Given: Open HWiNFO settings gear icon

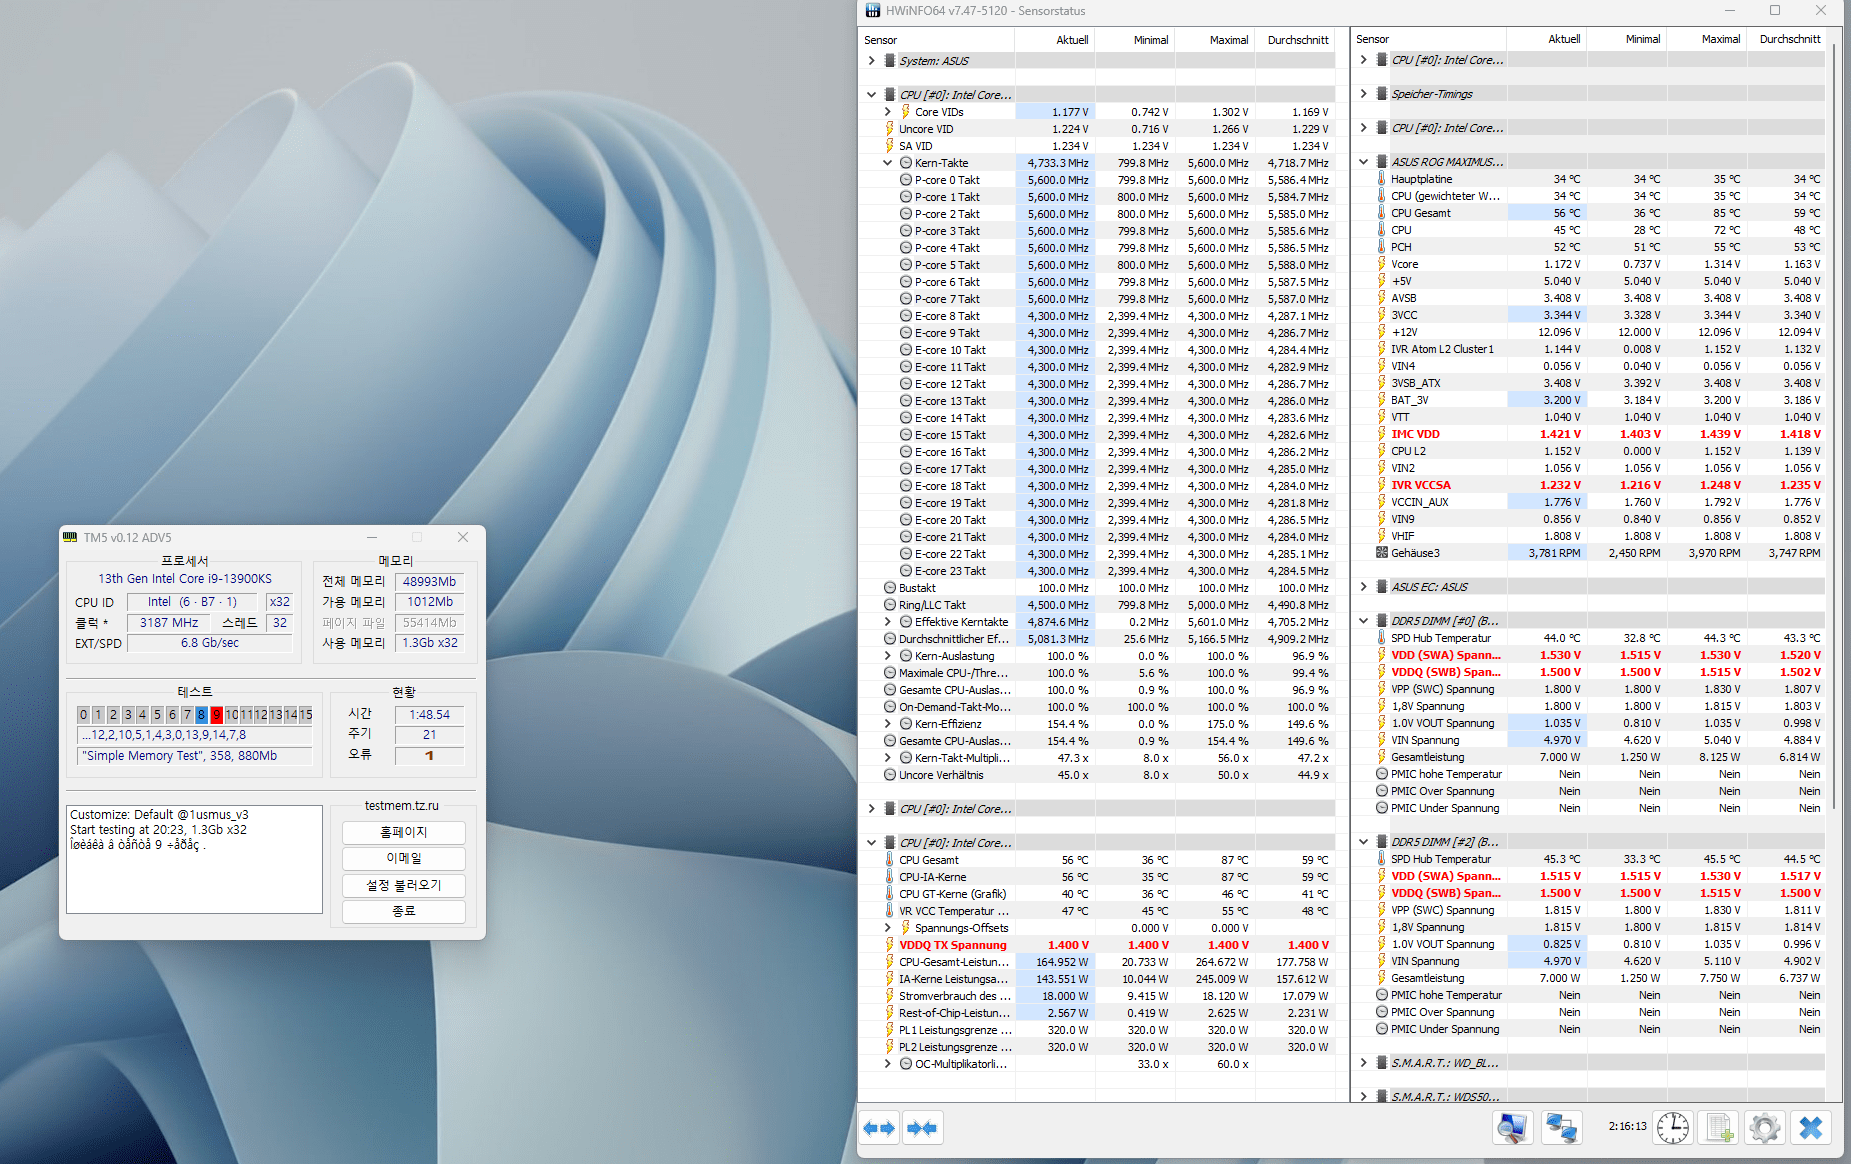Looking at the screenshot, I should point(1764,1128).
